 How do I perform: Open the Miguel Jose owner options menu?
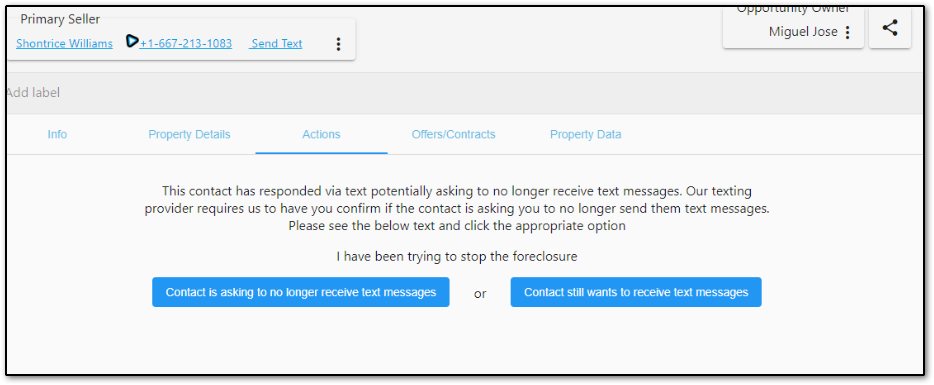(x=848, y=32)
